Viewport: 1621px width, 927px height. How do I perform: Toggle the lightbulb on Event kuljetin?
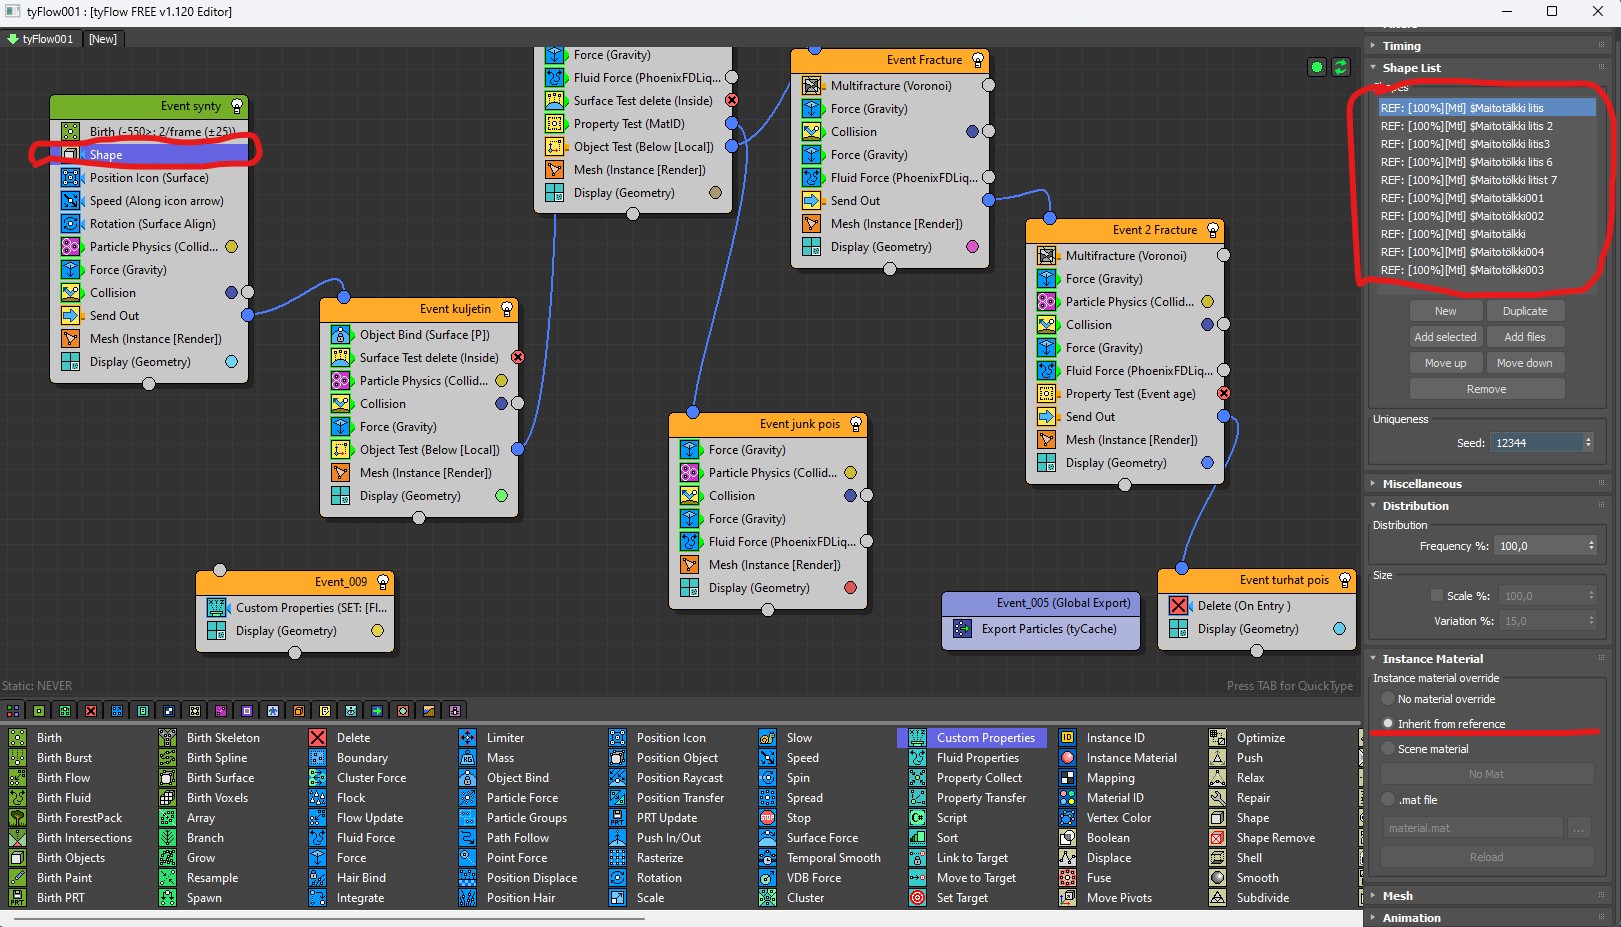[507, 309]
